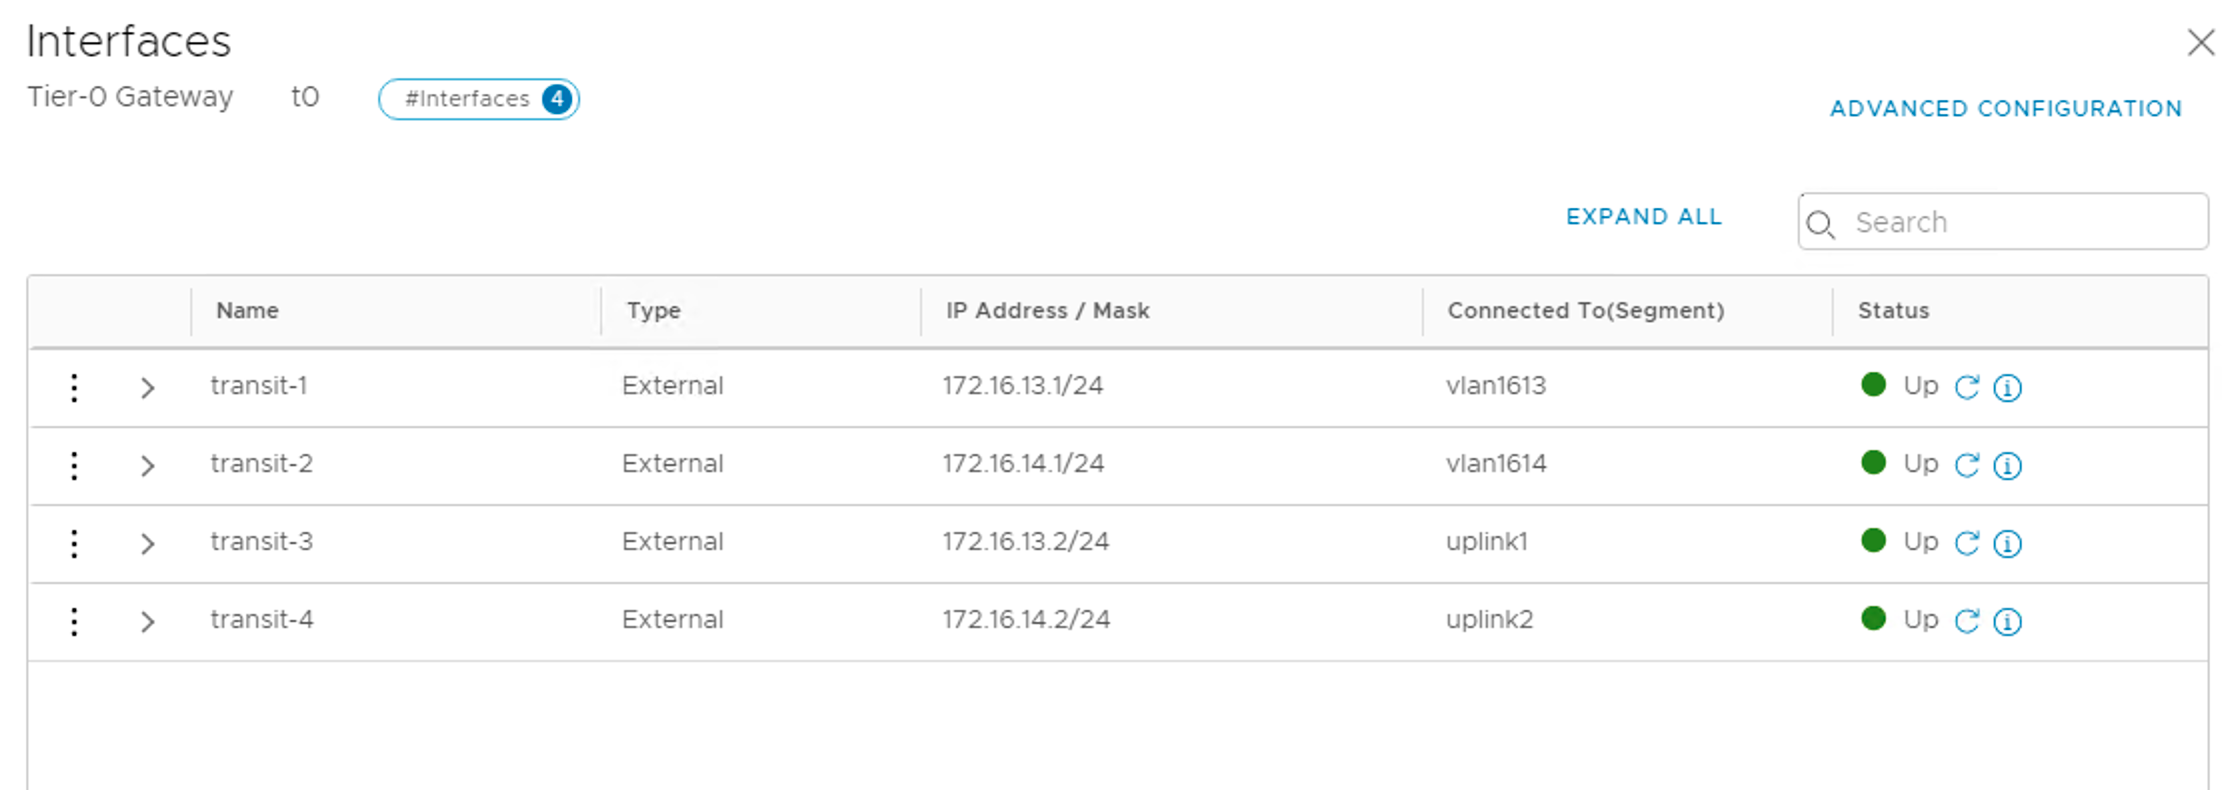Expand the transit-4 interface row
The height and width of the screenshot is (790, 2238).
pyautogui.click(x=148, y=622)
